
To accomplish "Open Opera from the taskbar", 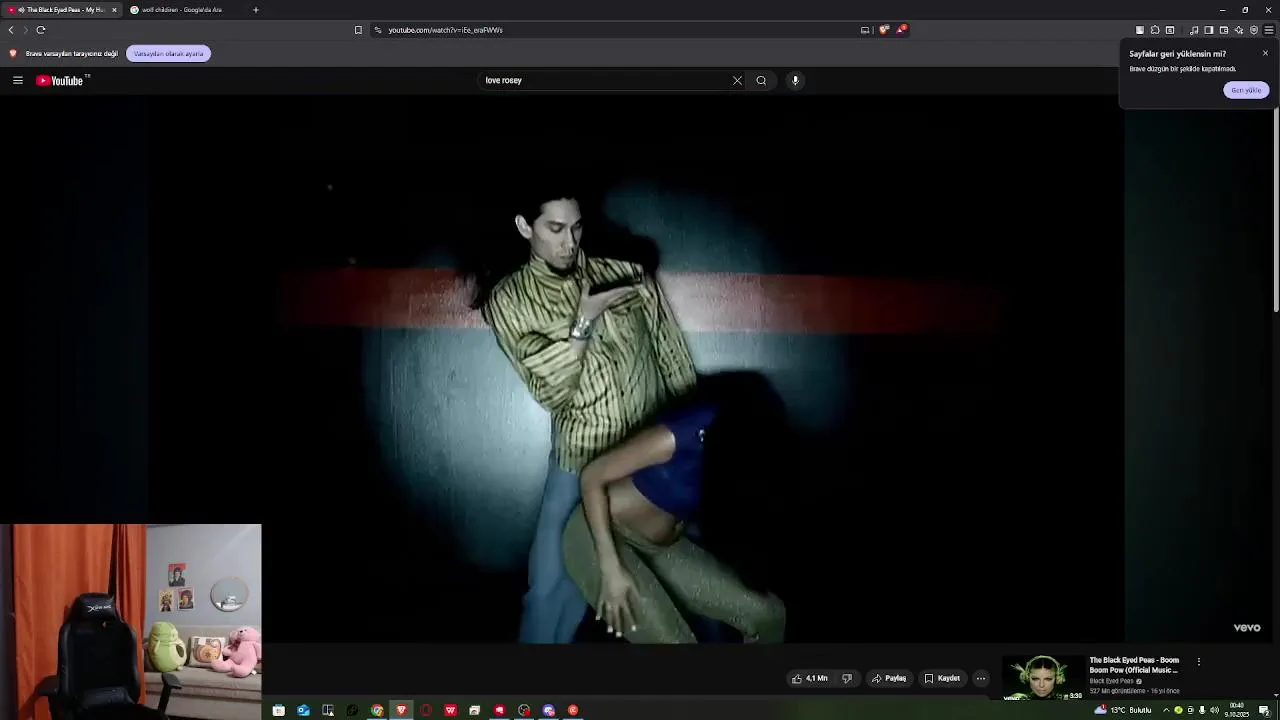I will [x=426, y=710].
